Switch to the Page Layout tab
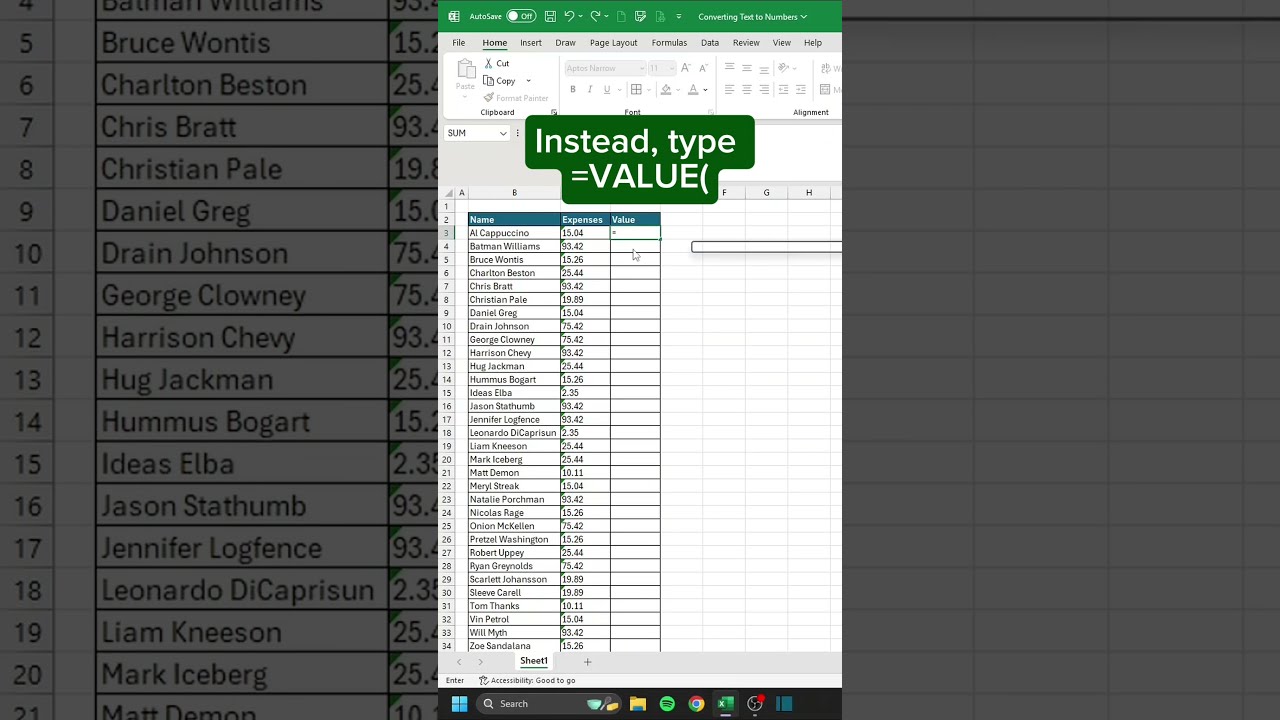The height and width of the screenshot is (720, 1280). pos(613,43)
